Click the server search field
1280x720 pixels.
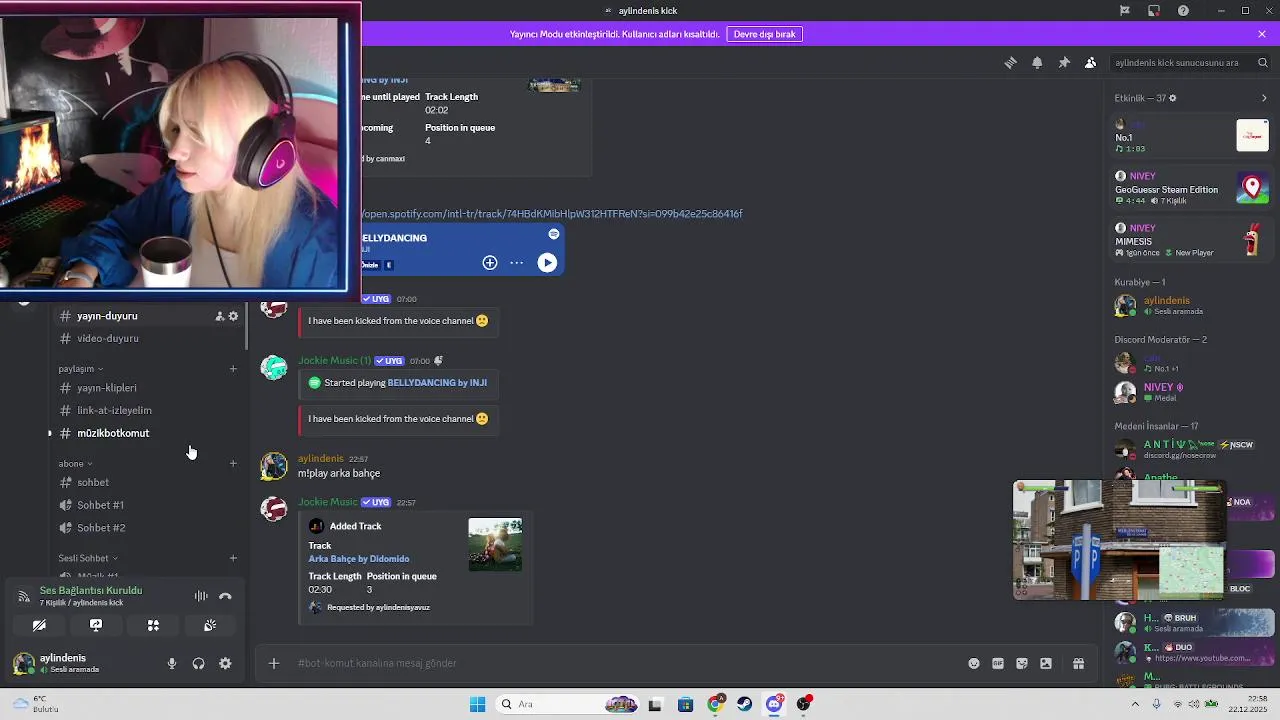coord(1190,62)
